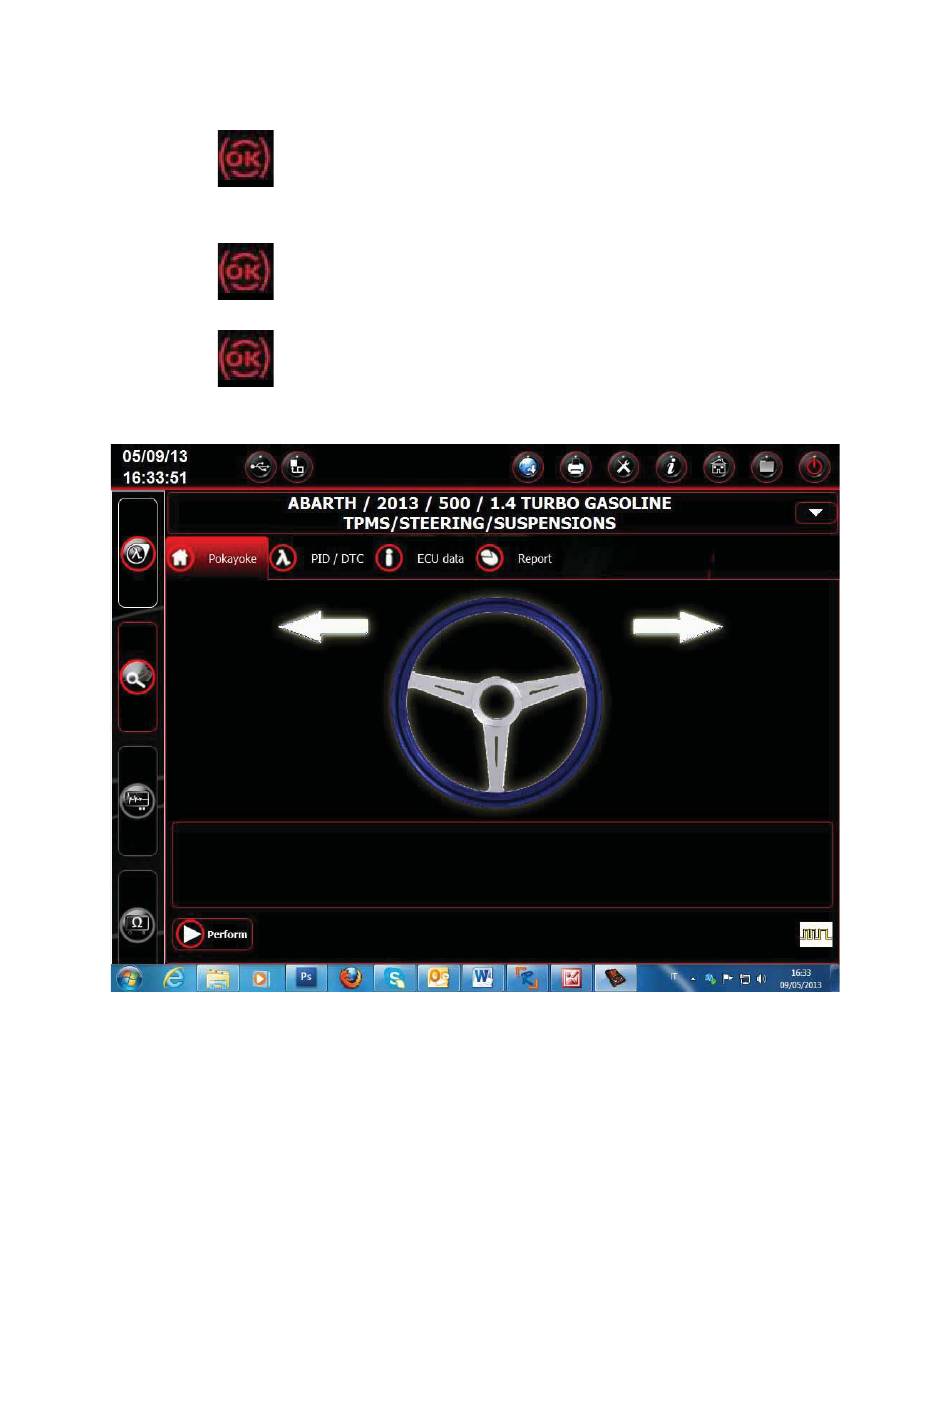Image resolution: width=950 pixels, height=1420 pixels.
Task: Click the left steering arrow
Action: click(323, 627)
